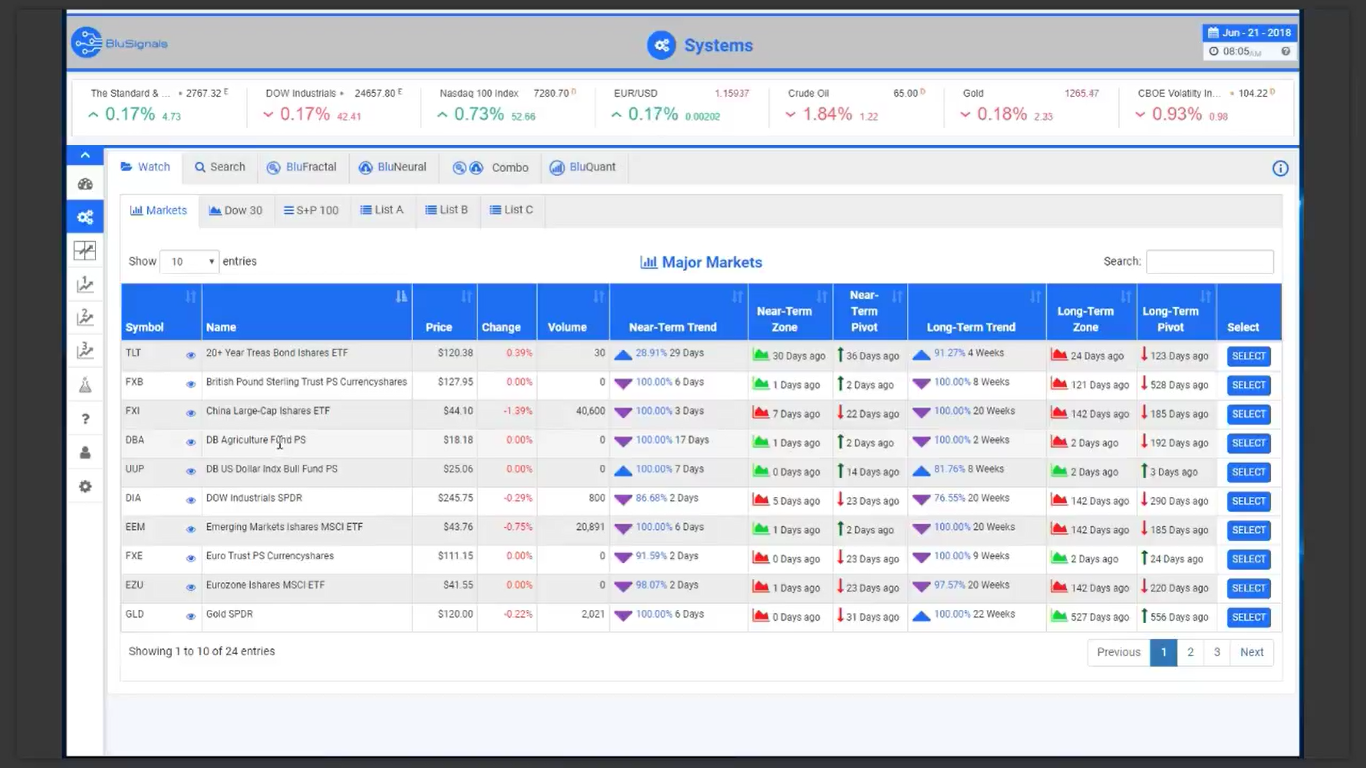Open settings gear icon in sidebar
Screen dimensions: 1366x768
coord(85,487)
